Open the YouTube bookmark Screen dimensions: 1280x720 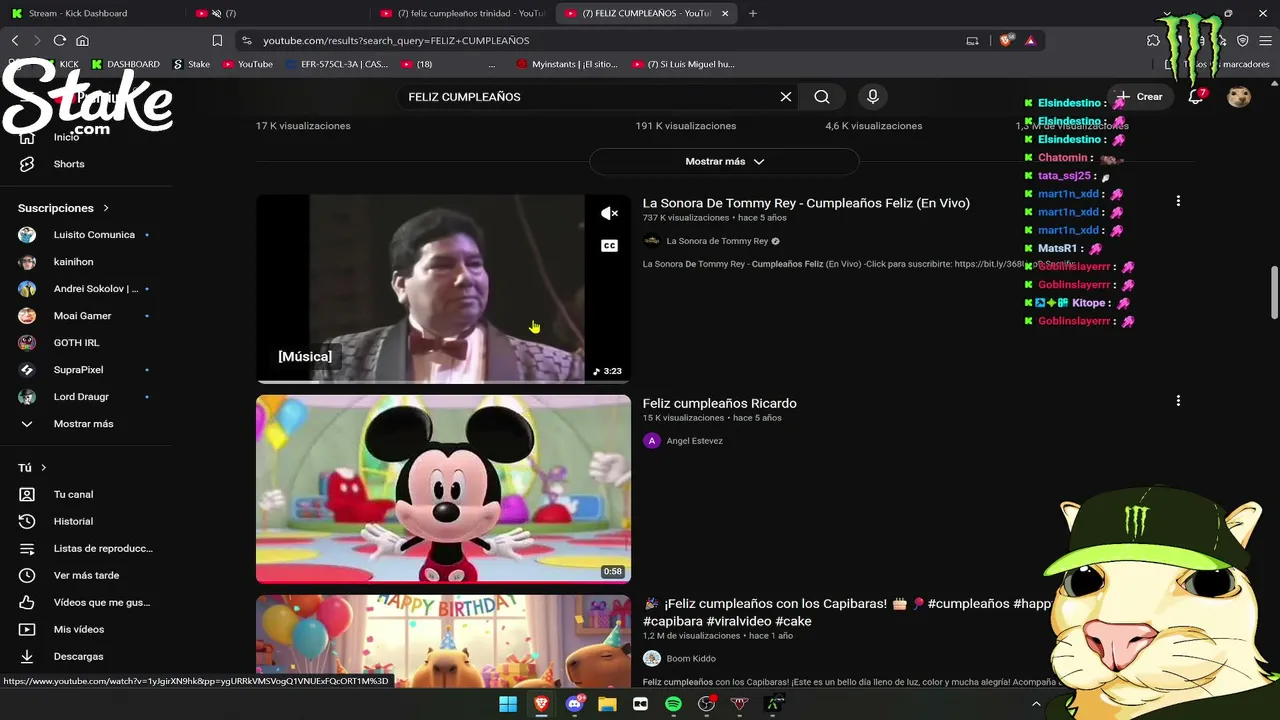[247, 64]
